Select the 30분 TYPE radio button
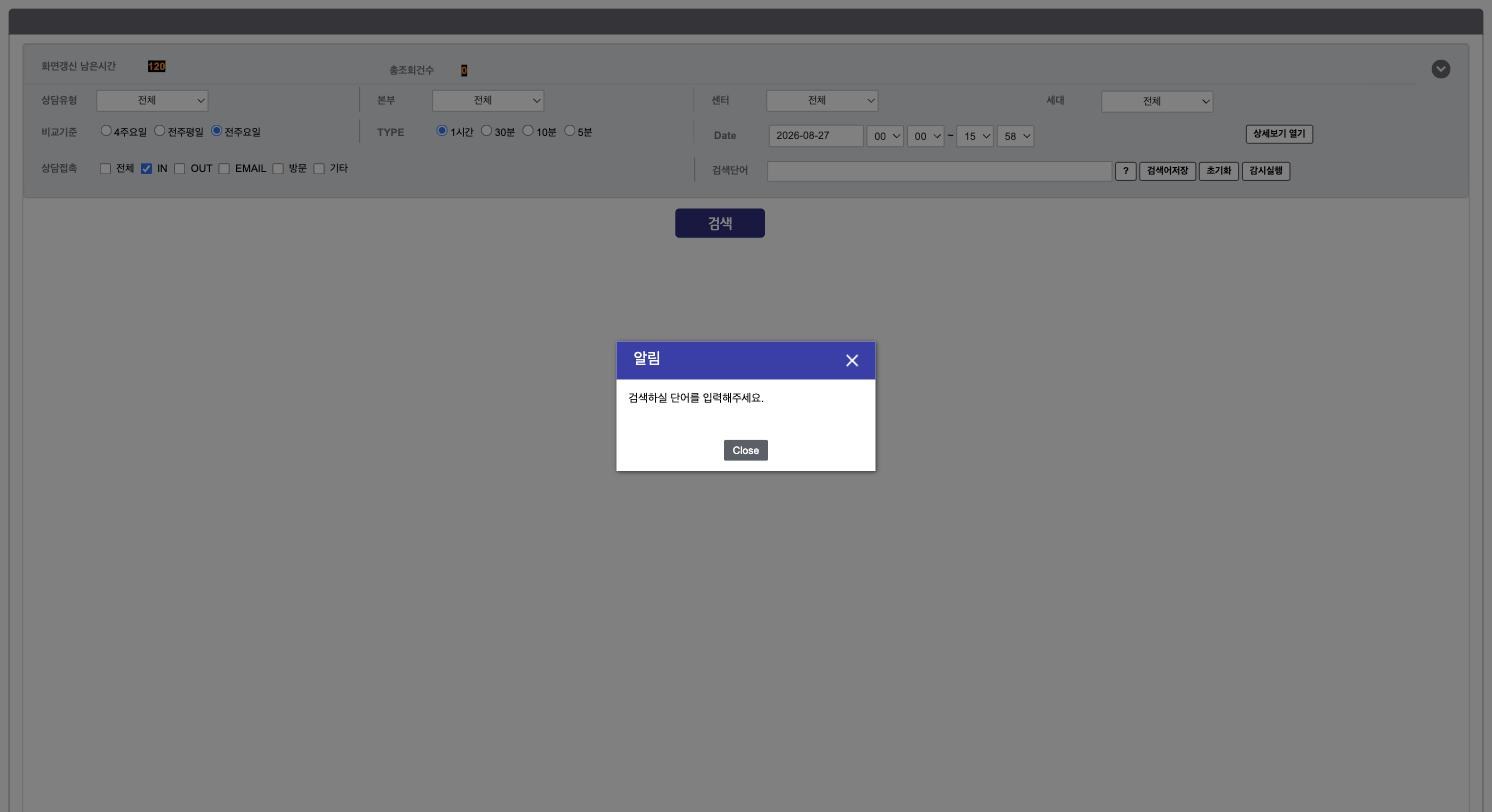Screen dimensions: 1492x812 click(487, 131)
